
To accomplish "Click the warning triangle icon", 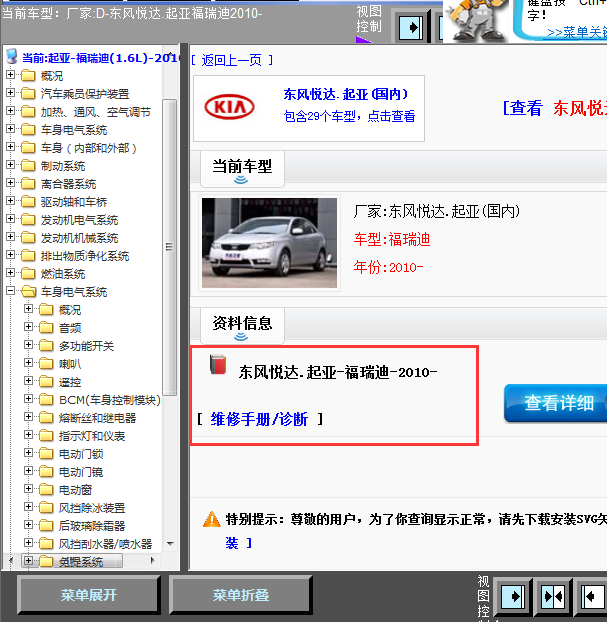I will (x=211, y=519).
